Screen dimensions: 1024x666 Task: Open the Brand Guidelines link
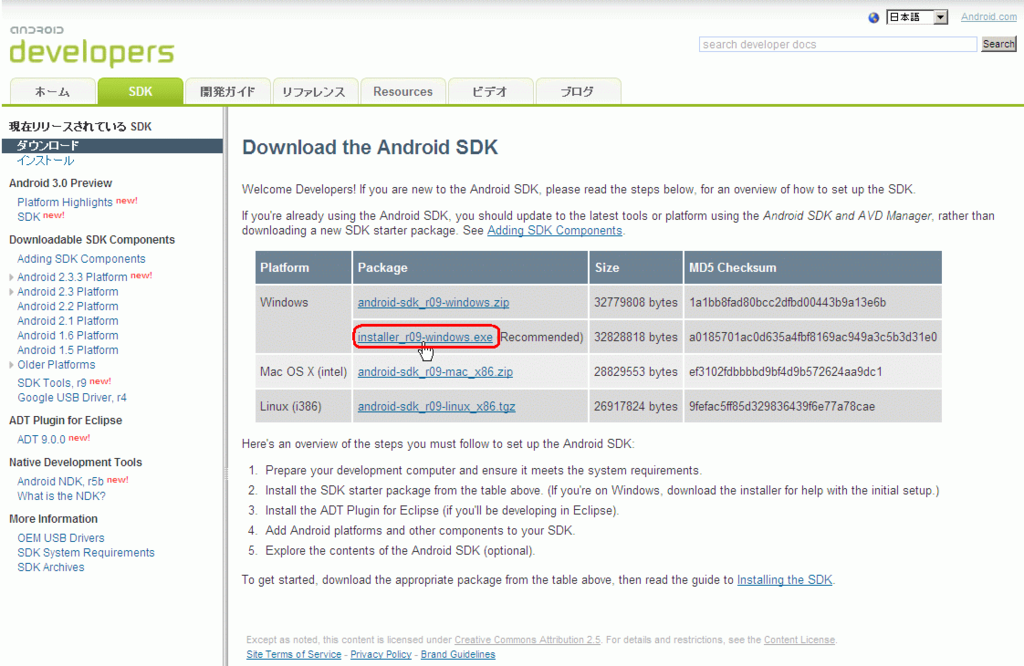pos(458,654)
